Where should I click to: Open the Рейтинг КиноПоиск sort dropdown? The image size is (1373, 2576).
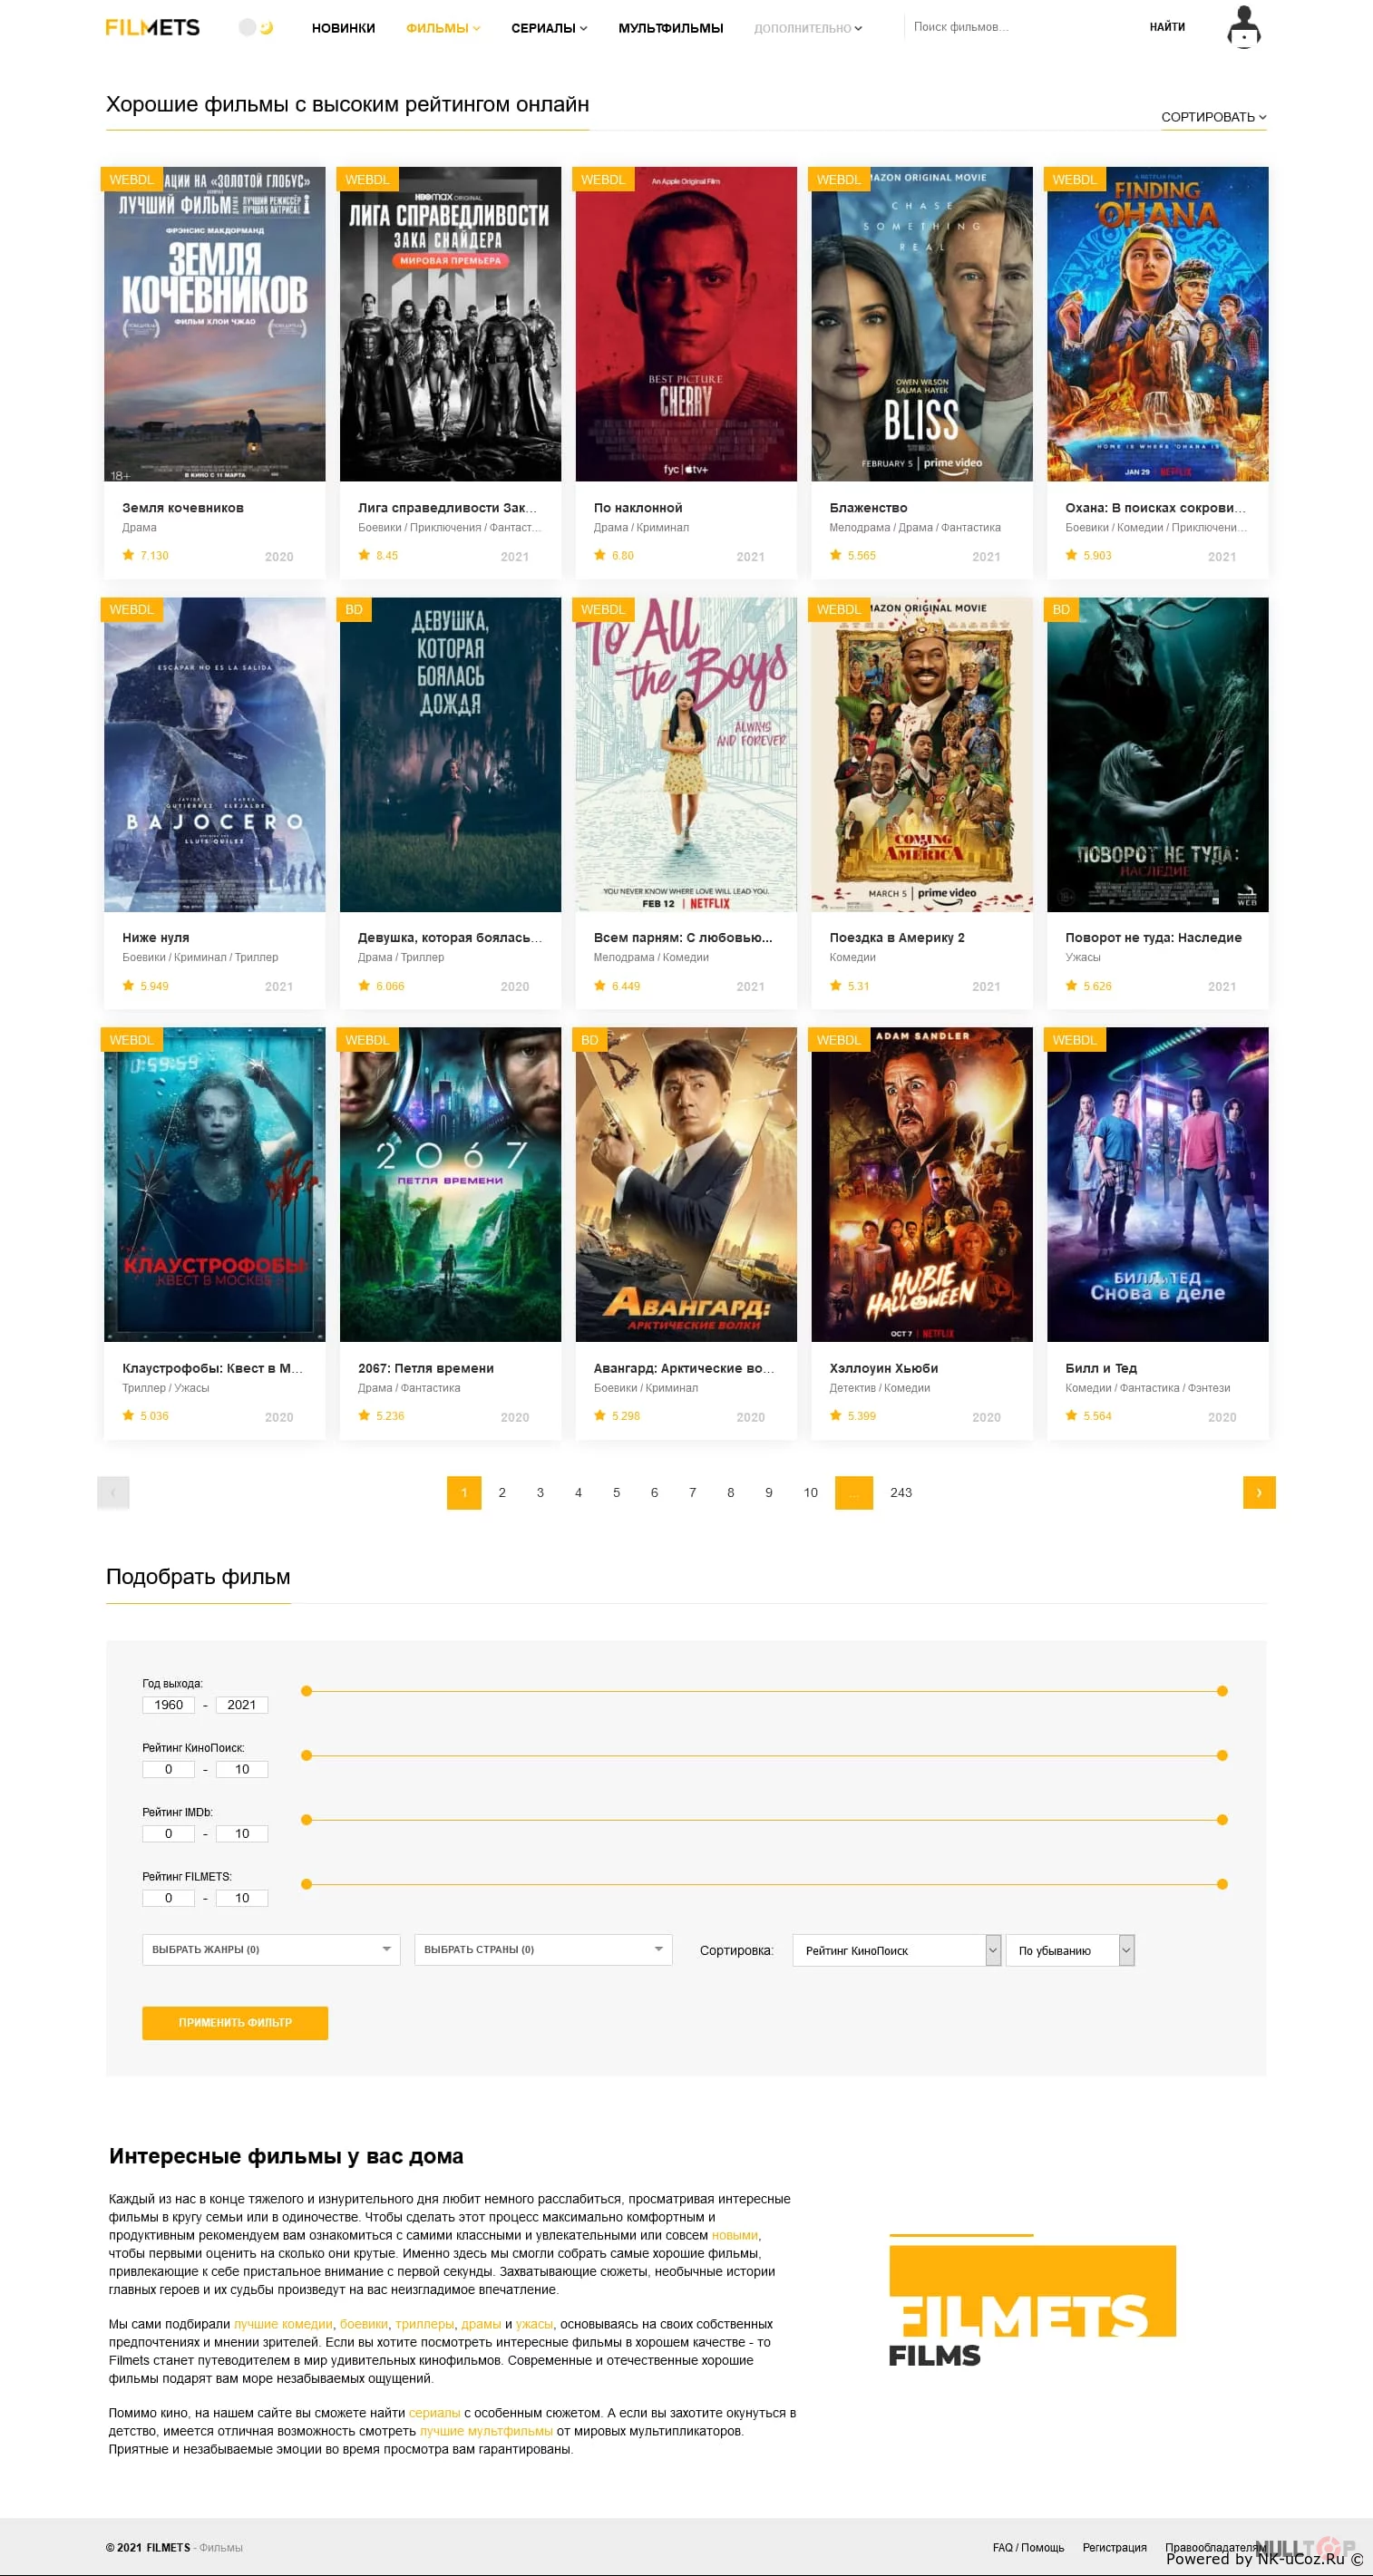897,1950
